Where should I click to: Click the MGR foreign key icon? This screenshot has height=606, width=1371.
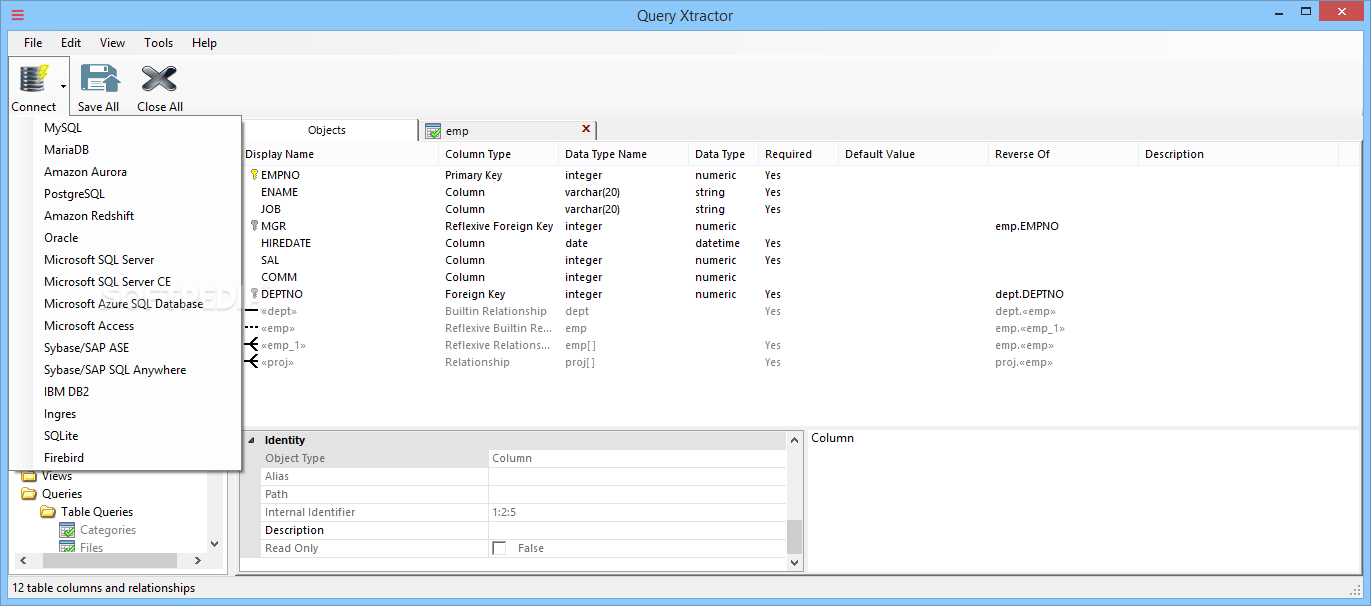coord(253,226)
